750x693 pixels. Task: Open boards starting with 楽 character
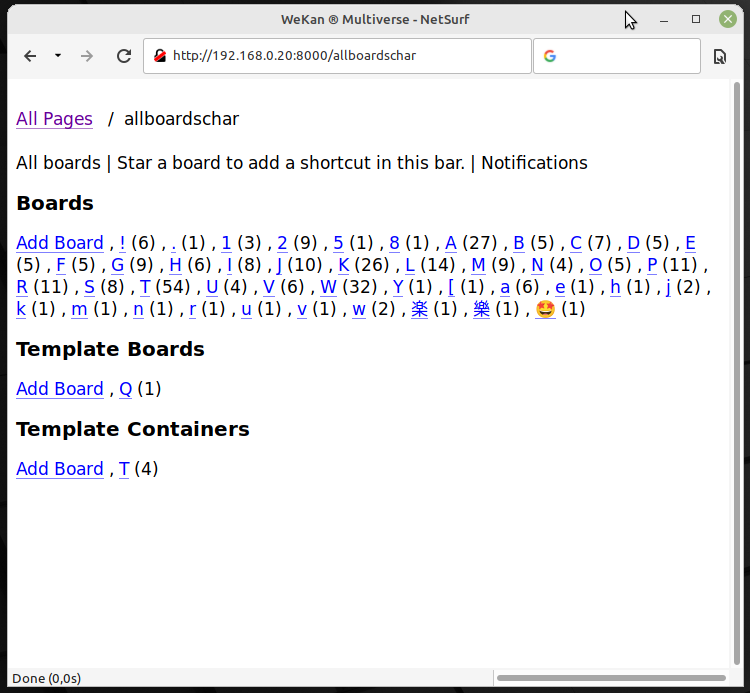pyautogui.click(x=419, y=309)
